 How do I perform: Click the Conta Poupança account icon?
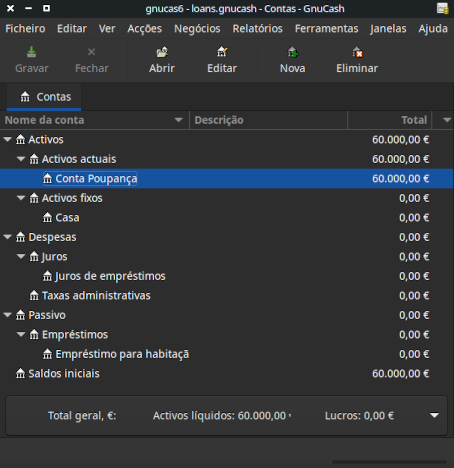[x=48, y=179]
